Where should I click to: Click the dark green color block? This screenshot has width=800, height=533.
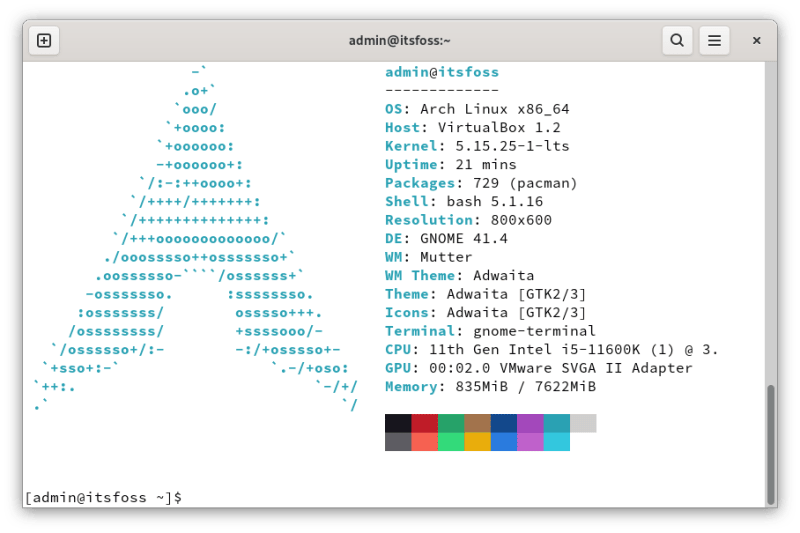[x=451, y=423]
